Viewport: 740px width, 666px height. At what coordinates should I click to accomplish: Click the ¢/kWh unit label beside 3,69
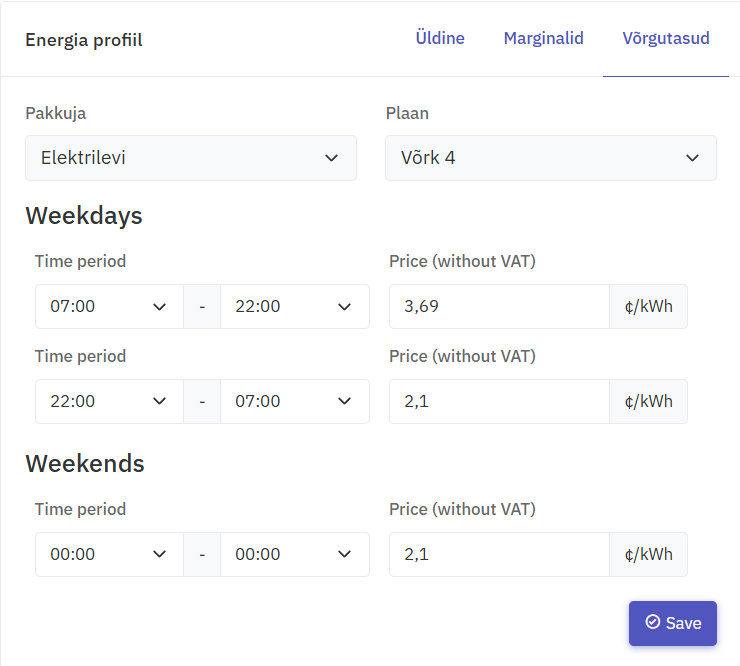click(x=648, y=306)
